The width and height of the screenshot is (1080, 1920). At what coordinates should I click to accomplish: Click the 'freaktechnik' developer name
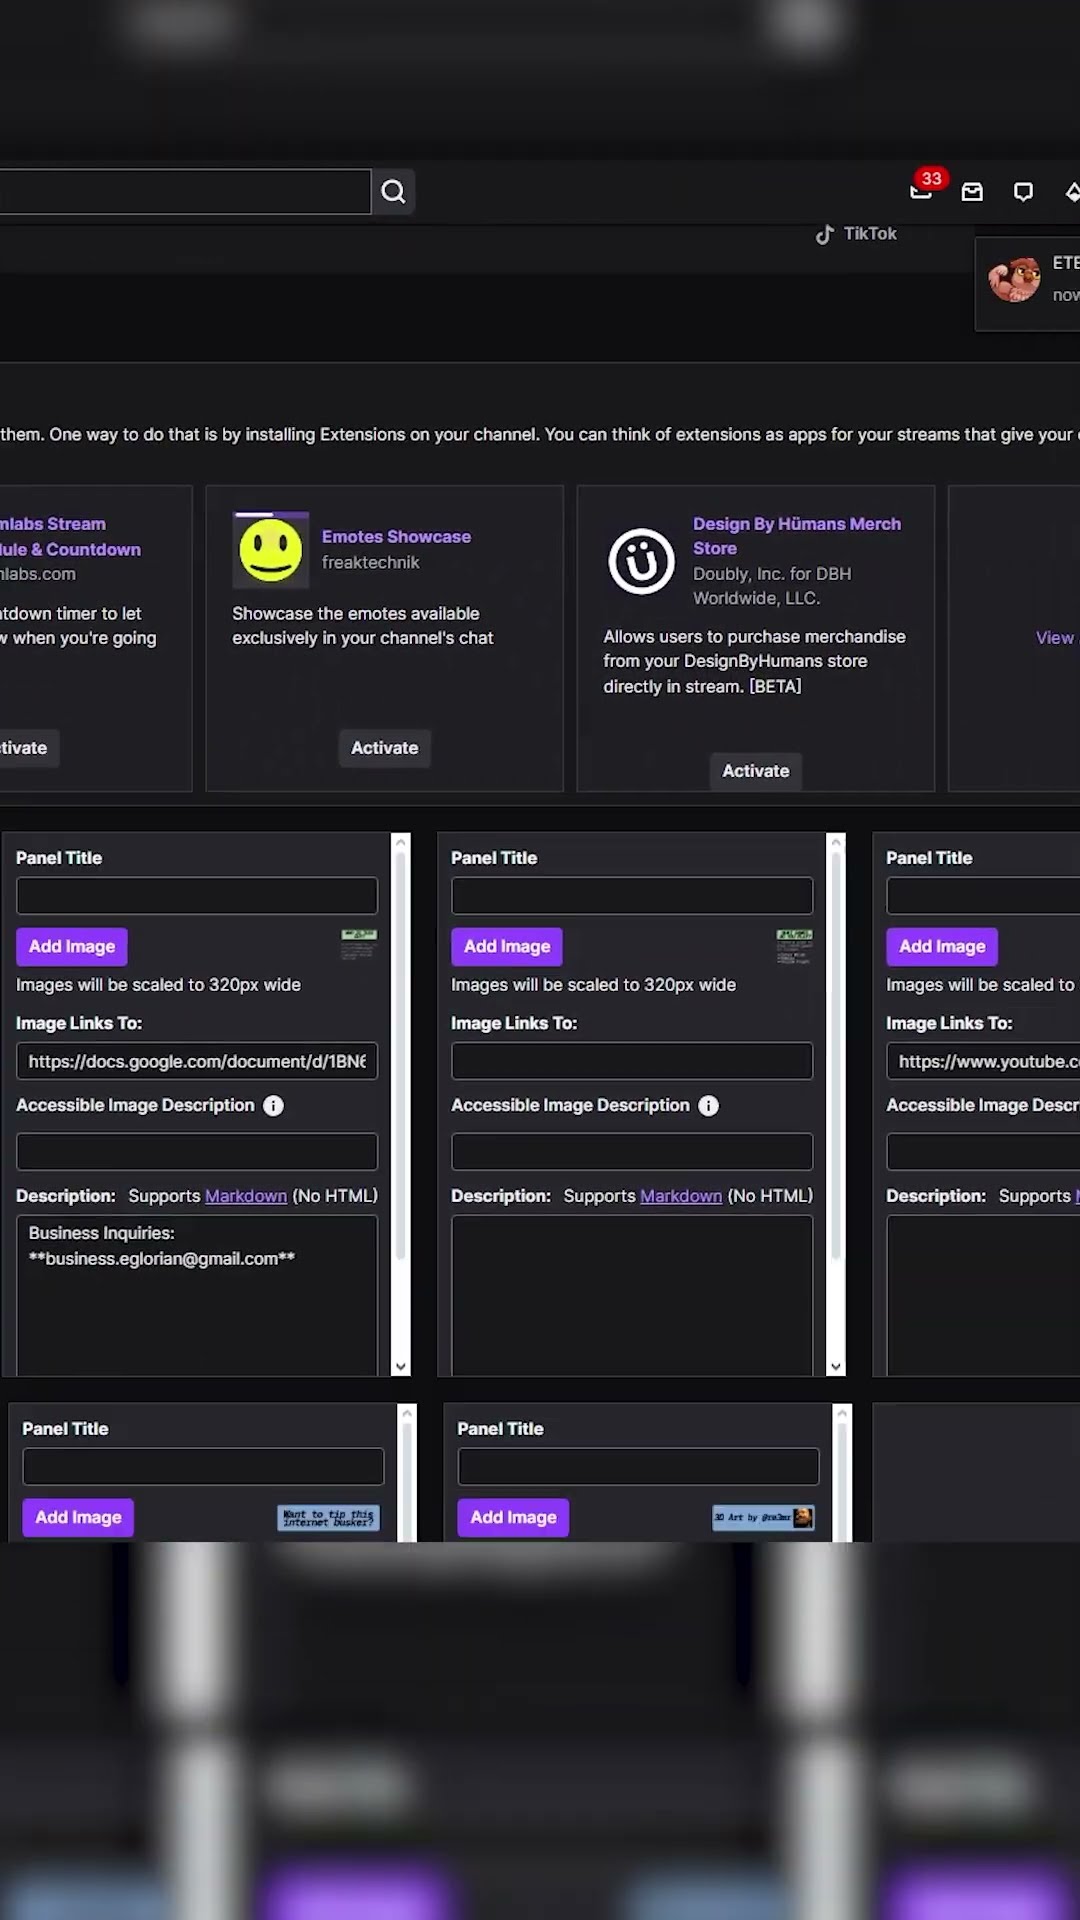[370, 563]
